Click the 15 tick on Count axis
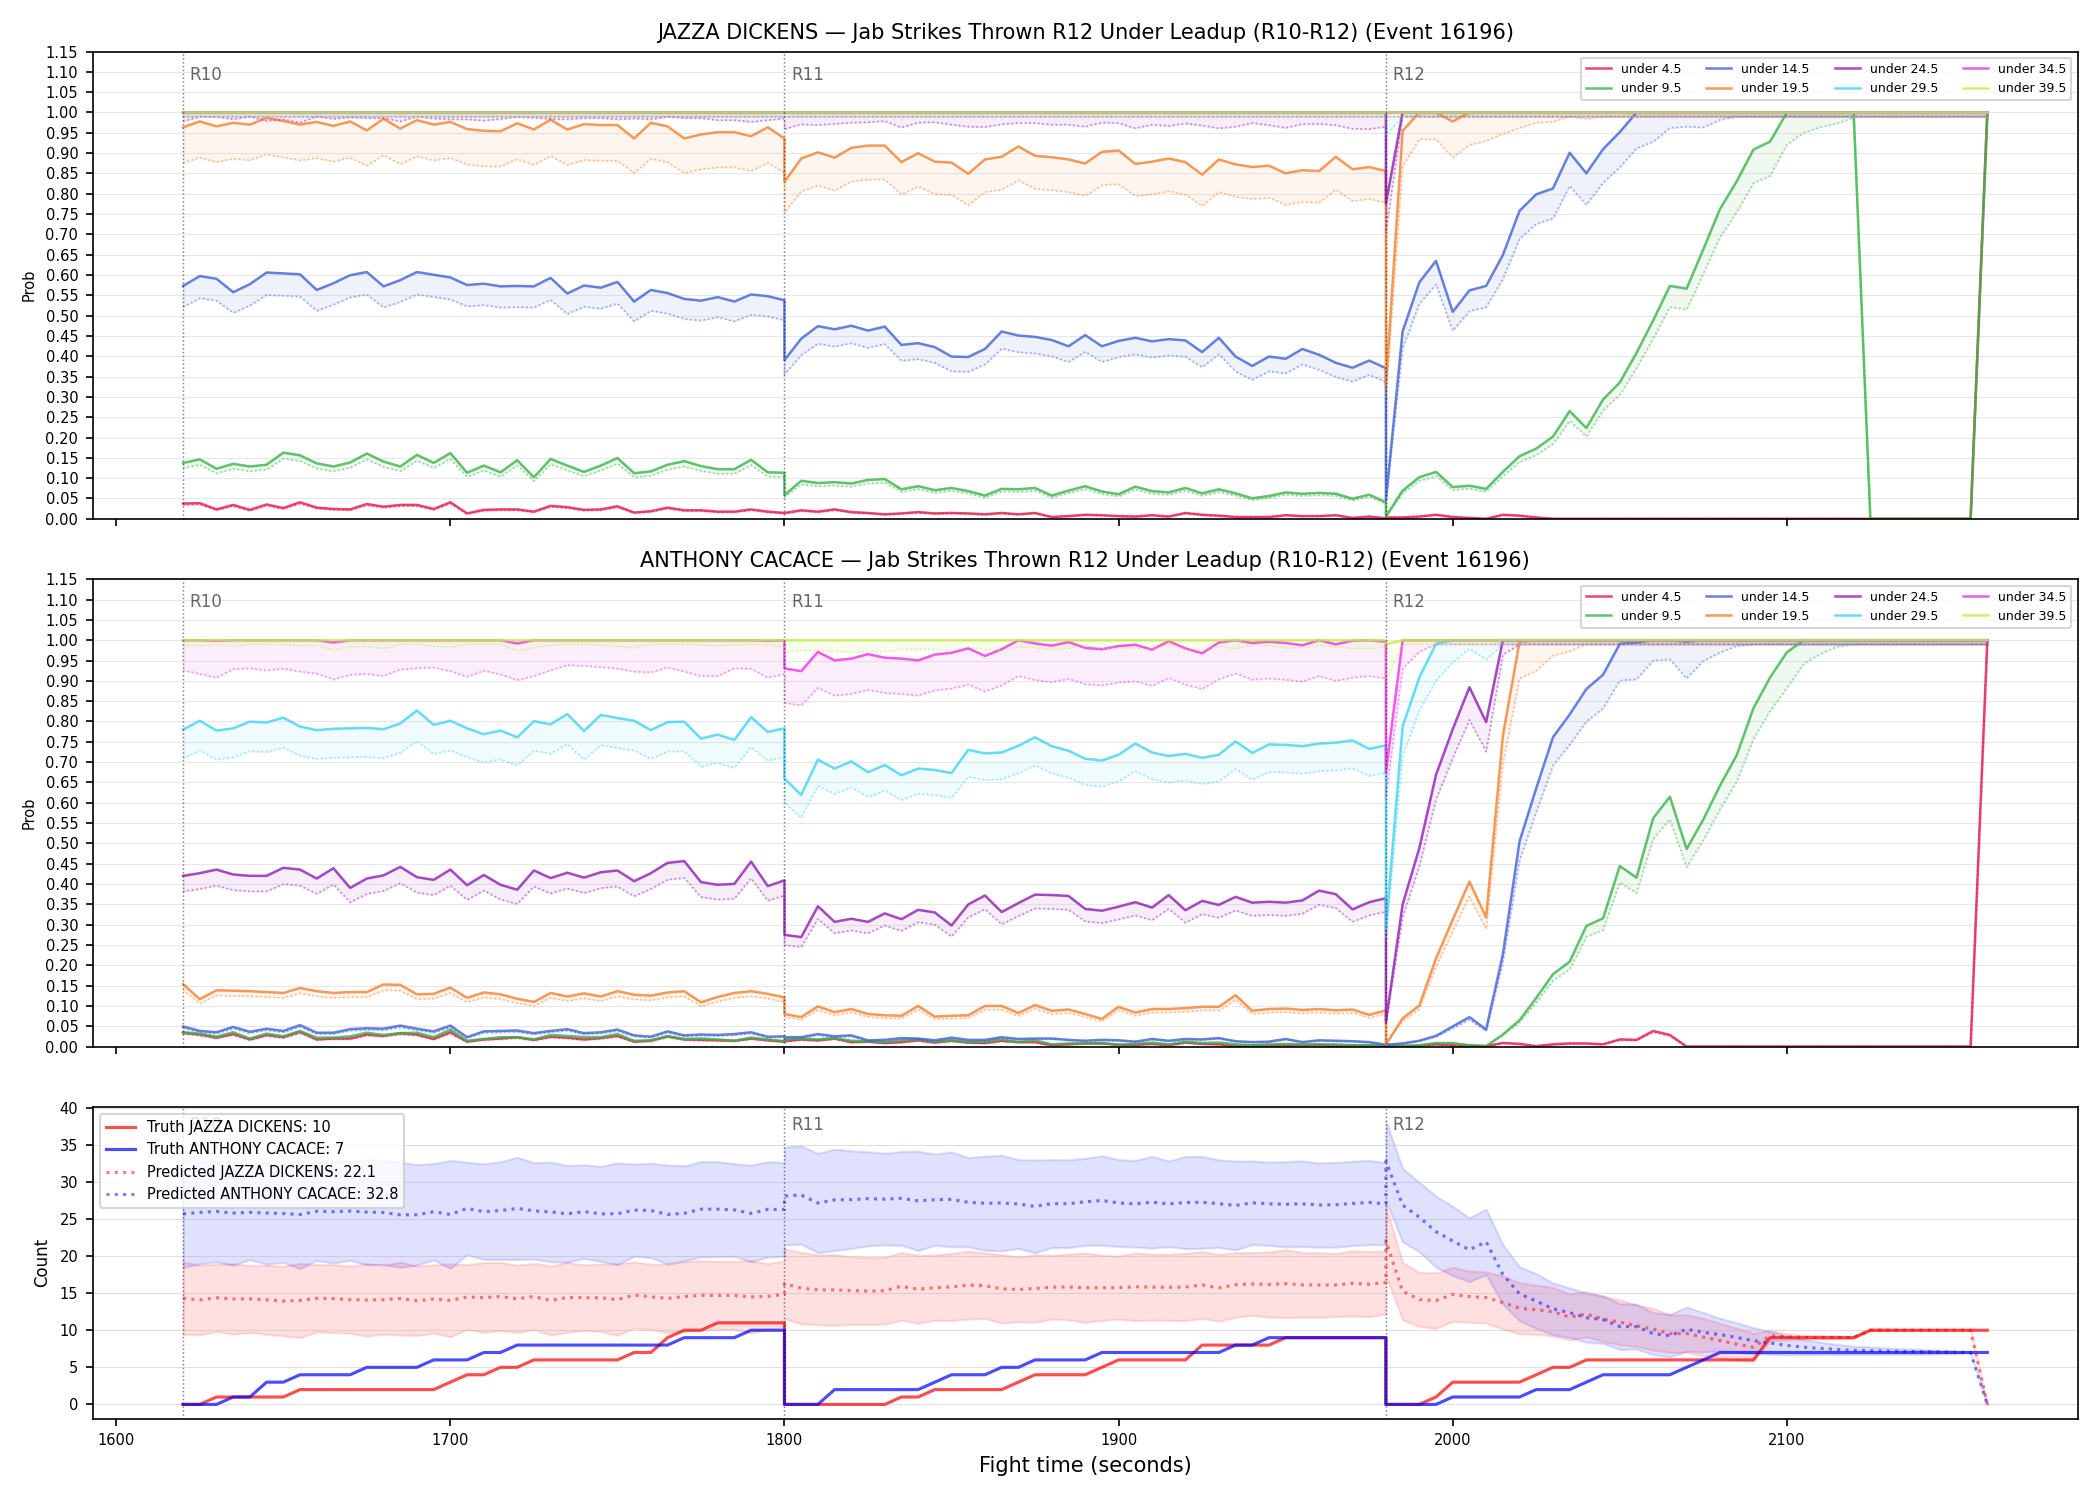The height and width of the screenshot is (1500, 2100). coord(69,1293)
